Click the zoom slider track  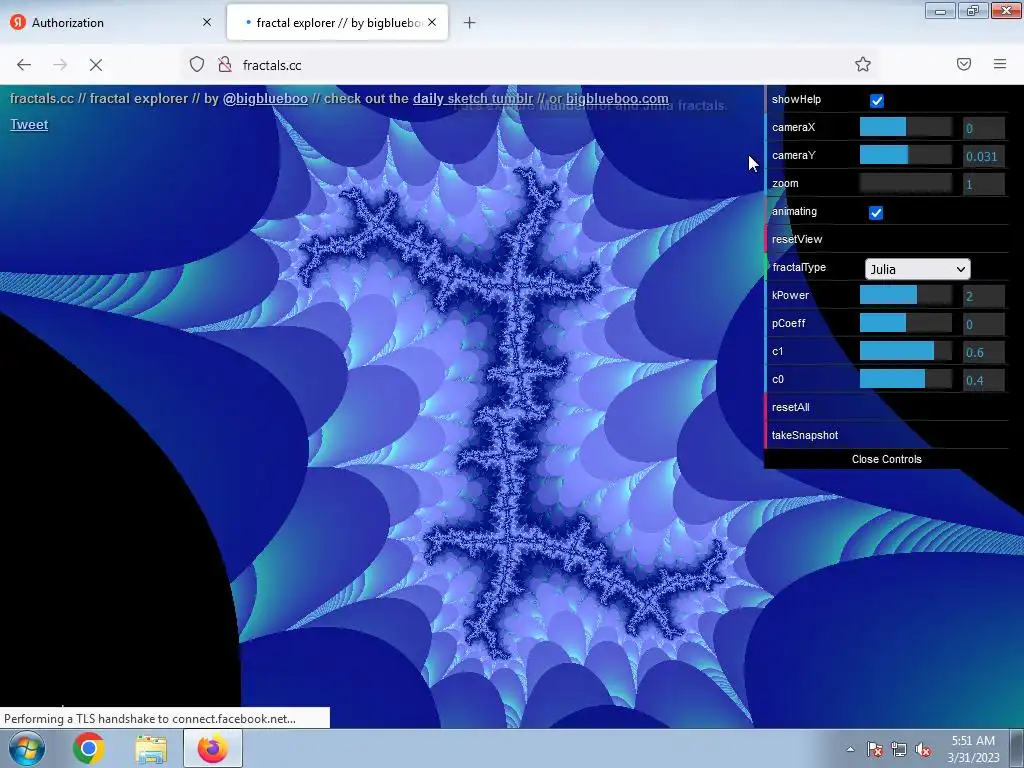pos(905,184)
